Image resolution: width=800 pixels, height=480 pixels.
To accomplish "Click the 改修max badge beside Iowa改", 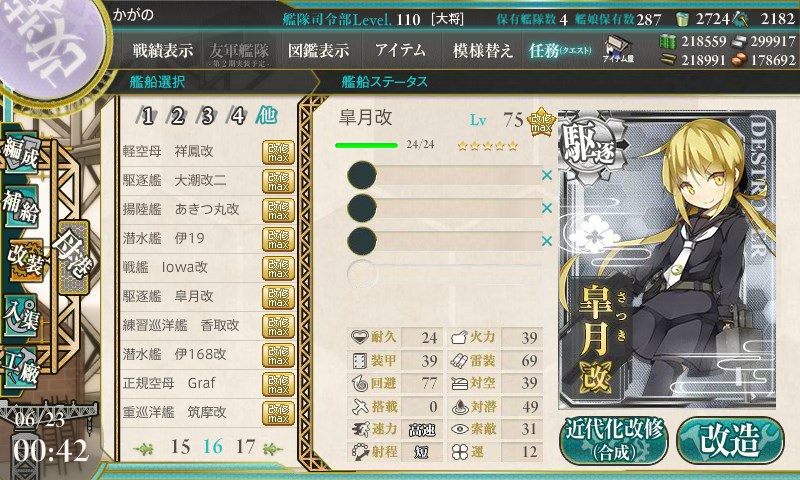I will (278, 268).
